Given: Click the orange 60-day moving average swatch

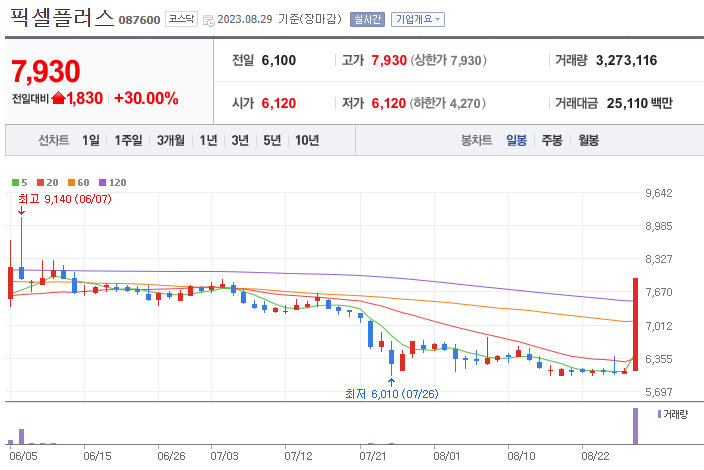Looking at the screenshot, I should coord(71,182).
